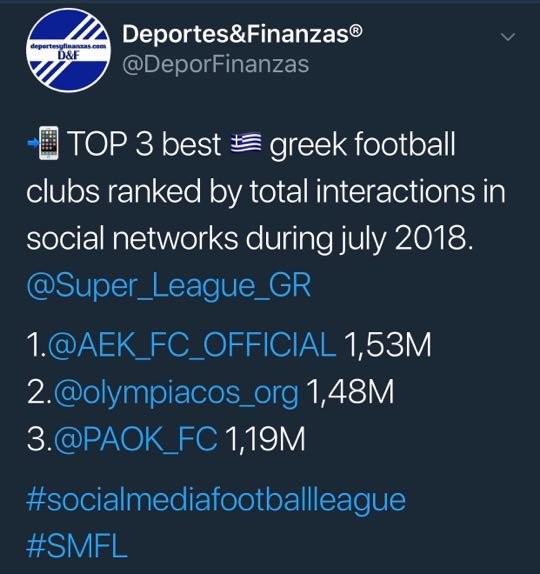
Task: Open the Deportes&Finanzas profile avatar
Action: pyautogui.click(x=68, y=50)
